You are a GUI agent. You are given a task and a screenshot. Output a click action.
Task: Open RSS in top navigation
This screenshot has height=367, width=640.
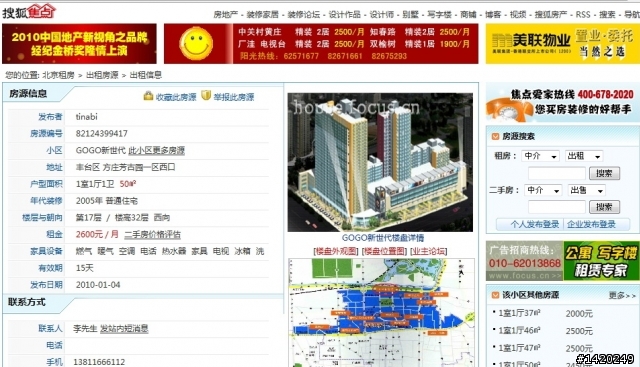click(x=583, y=15)
